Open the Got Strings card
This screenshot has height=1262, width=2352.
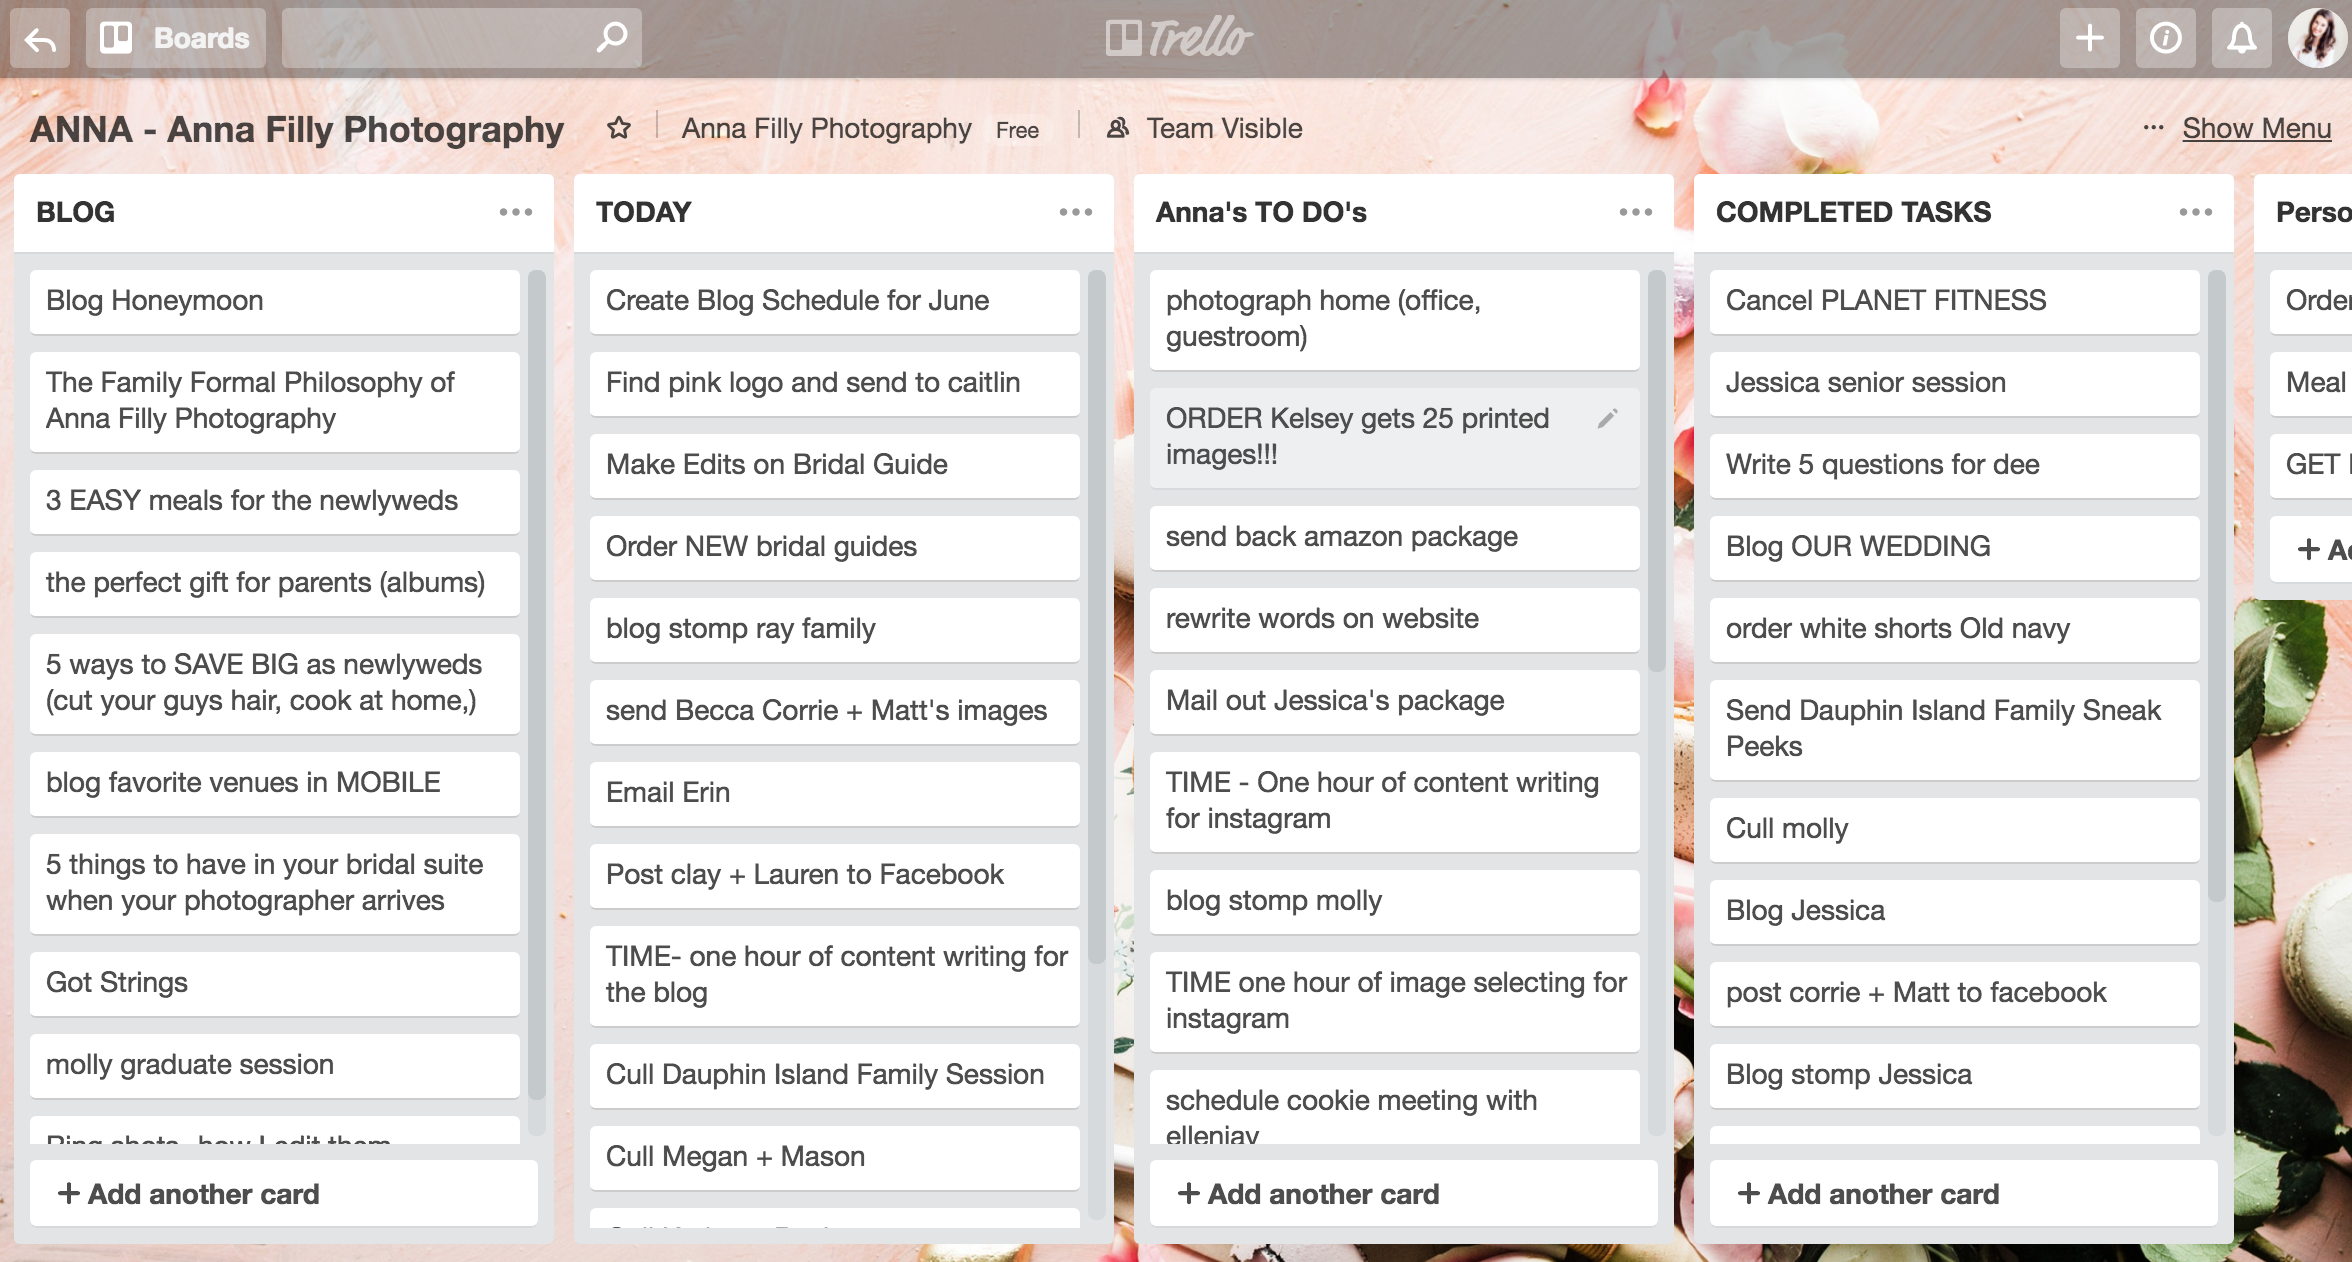[x=275, y=983]
